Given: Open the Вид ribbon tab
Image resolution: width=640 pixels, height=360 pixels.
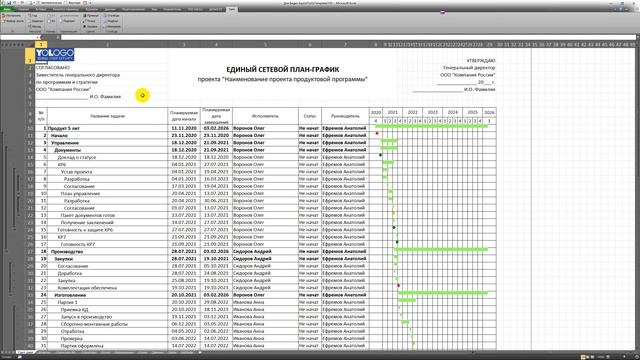Looking at the screenshot, I should [x=154, y=9].
